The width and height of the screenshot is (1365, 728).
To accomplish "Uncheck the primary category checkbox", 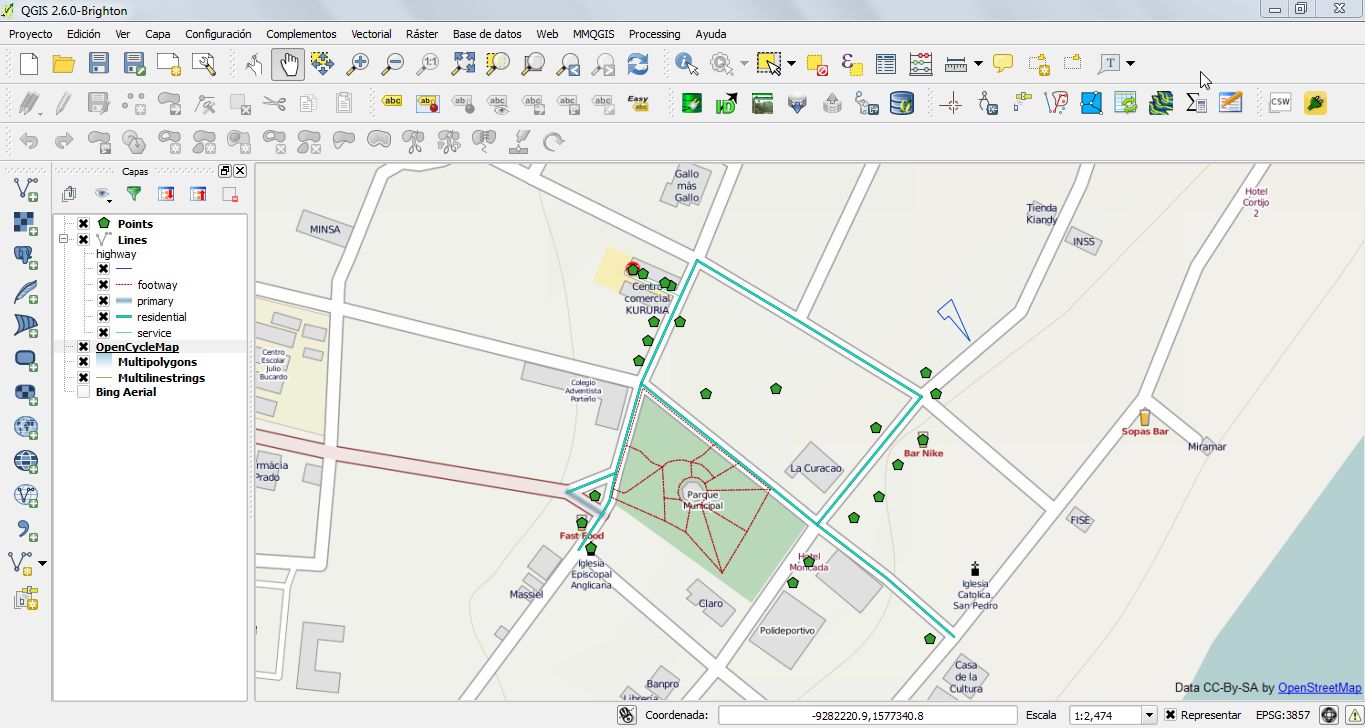I will point(103,301).
